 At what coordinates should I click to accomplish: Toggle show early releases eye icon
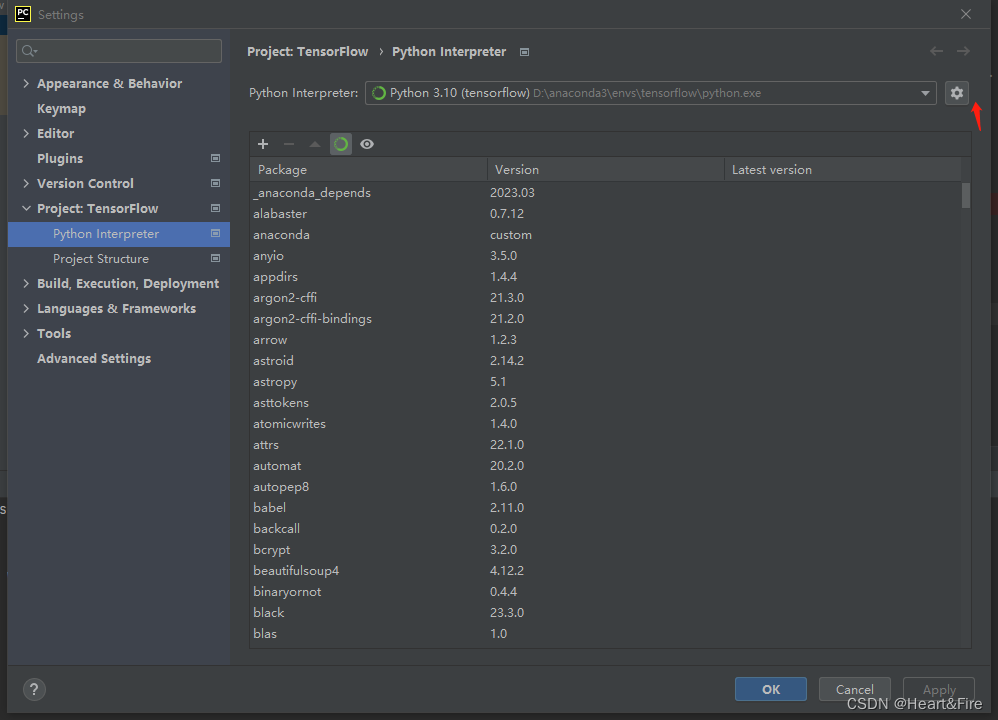[x=367, y=144]
